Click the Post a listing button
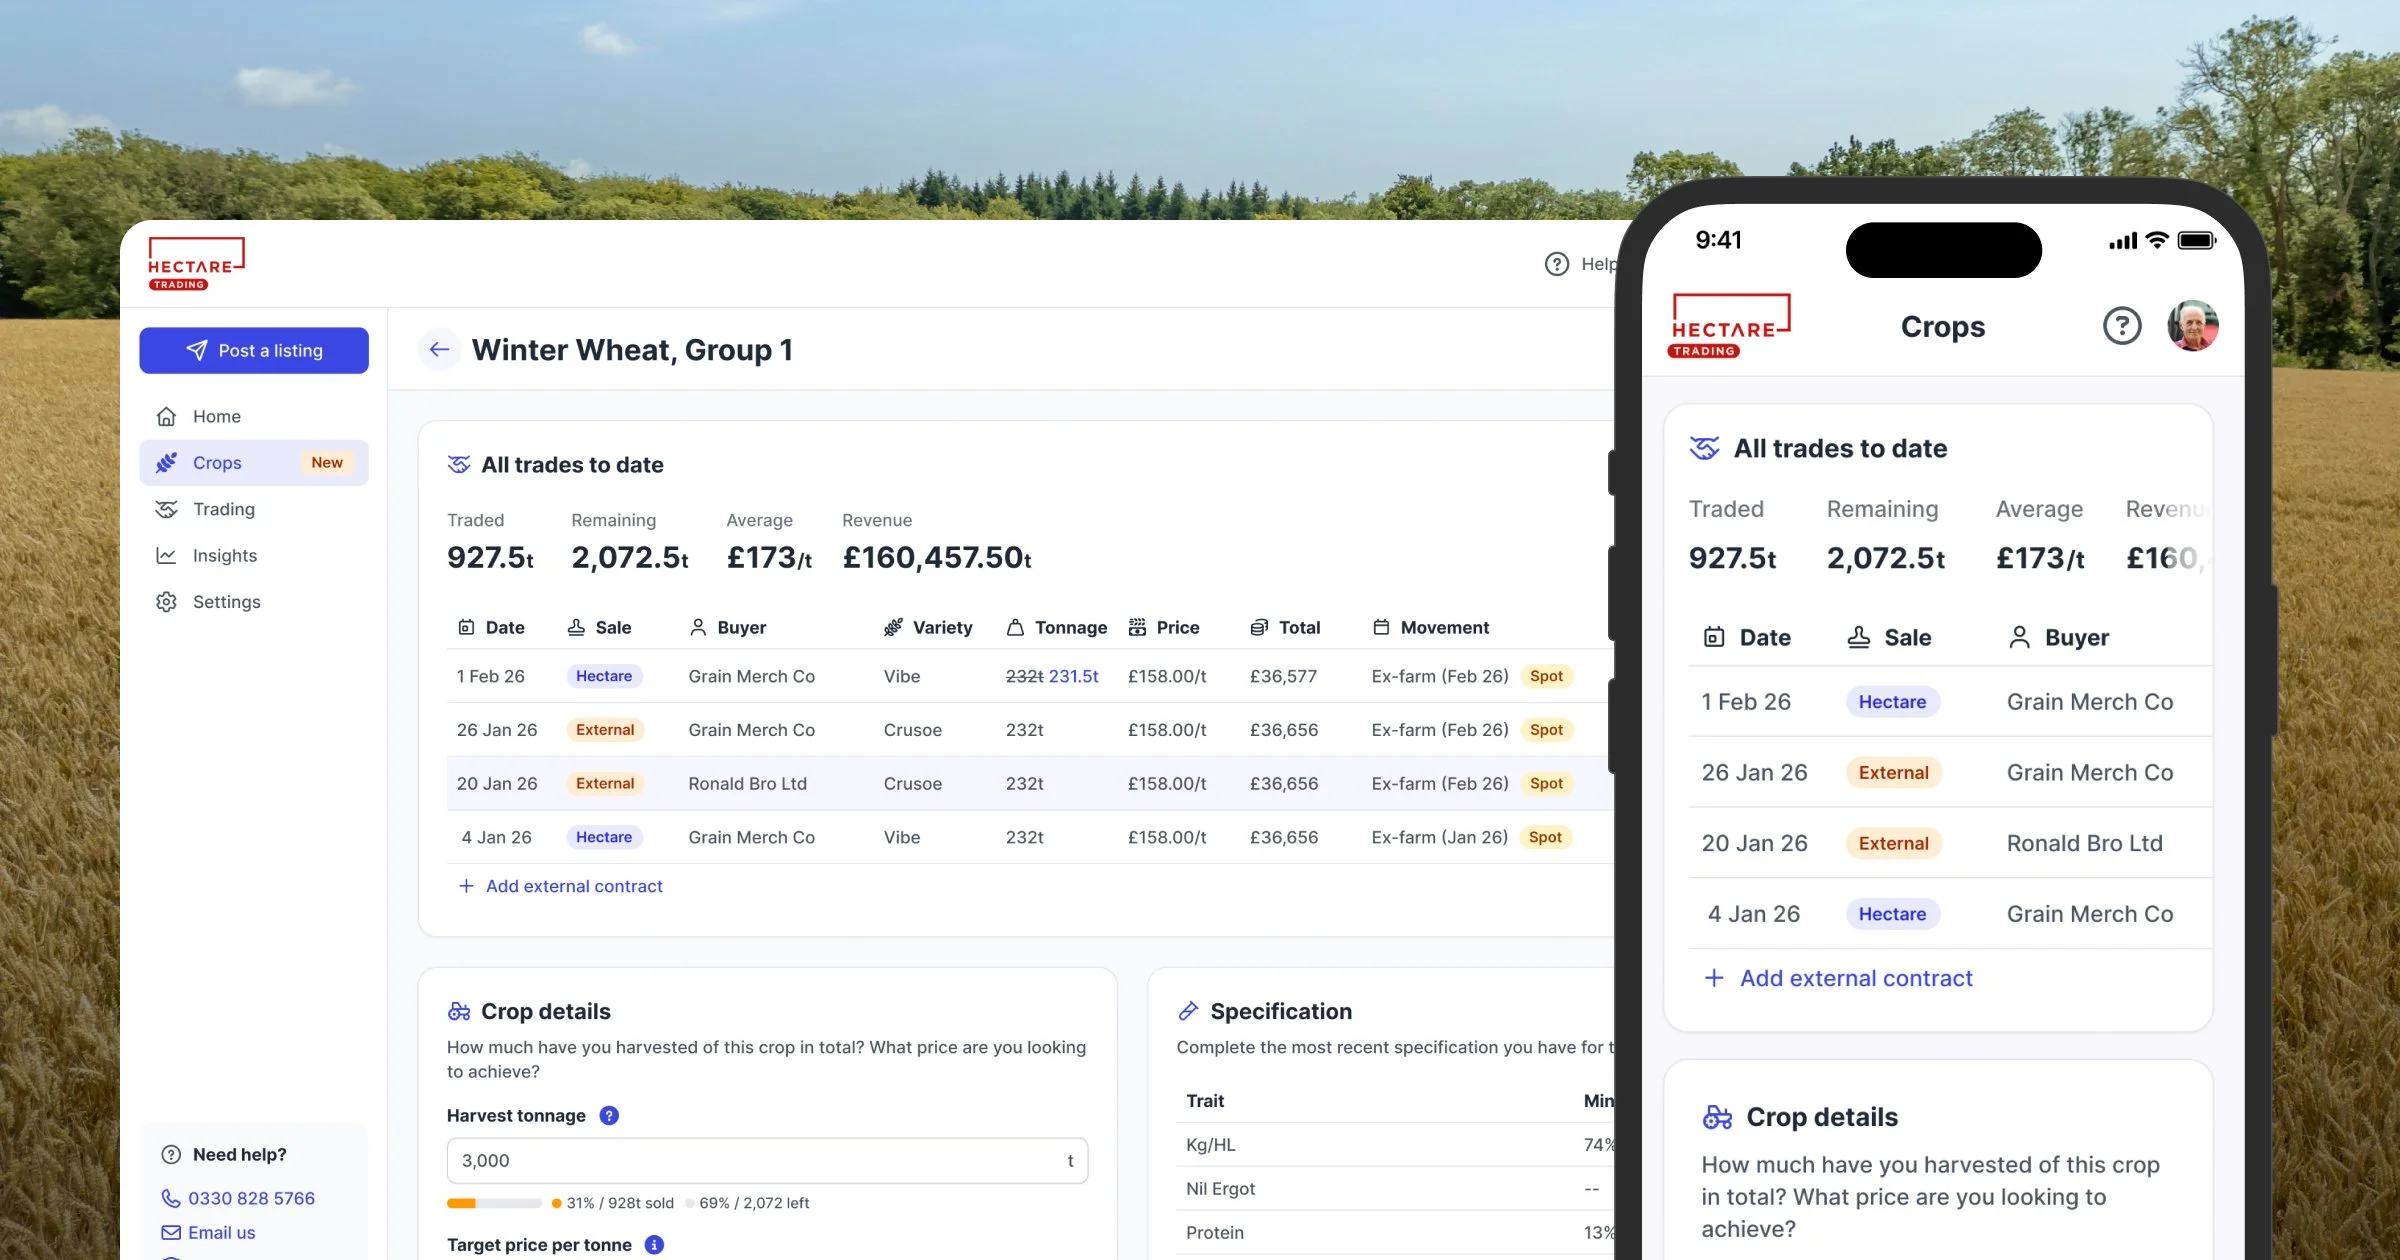Image resolution: width=2400 pixels, height=1260 pixels. 254,350
